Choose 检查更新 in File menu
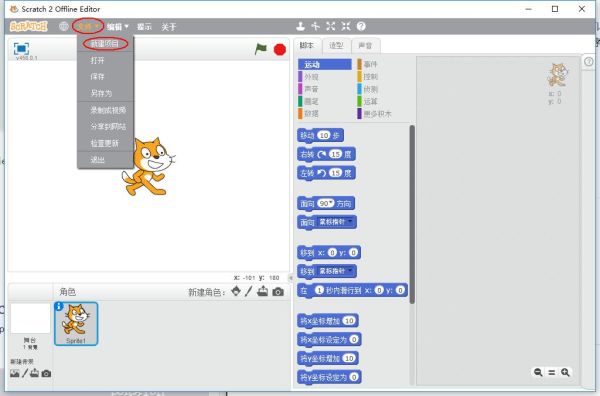This screenshot has height=396, width=600. (x=105, y=143)
